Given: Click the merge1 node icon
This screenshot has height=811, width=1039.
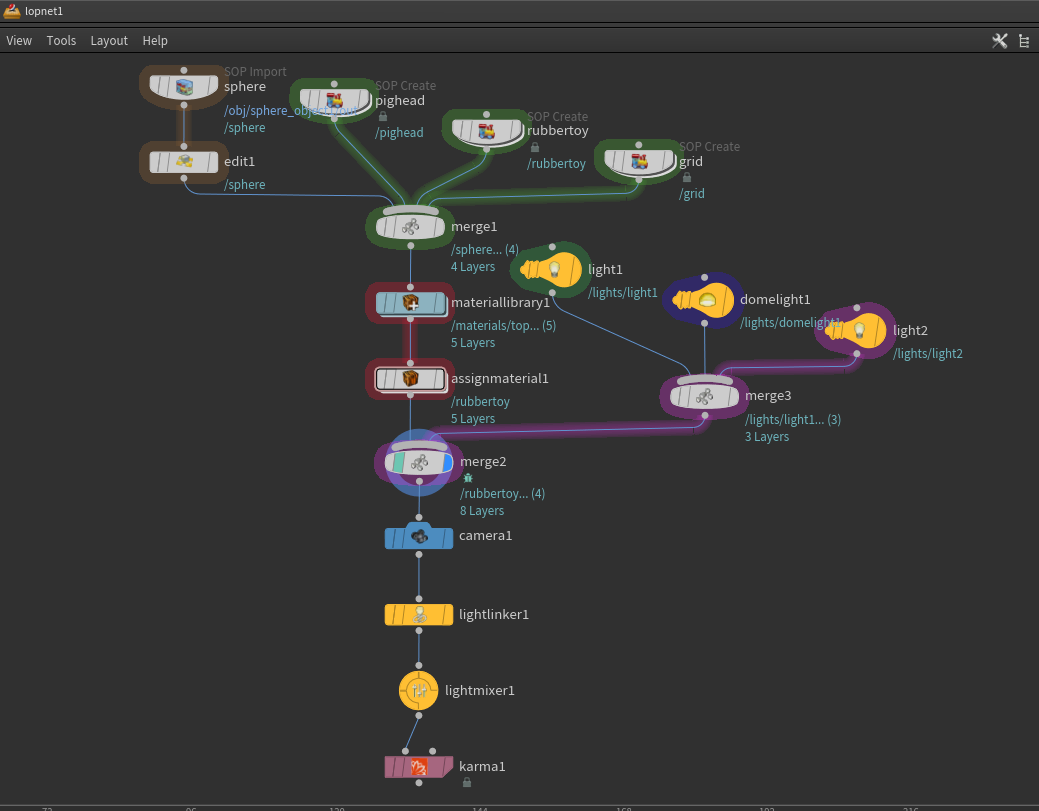Looking at the screenshot, I should click(409, 226).
